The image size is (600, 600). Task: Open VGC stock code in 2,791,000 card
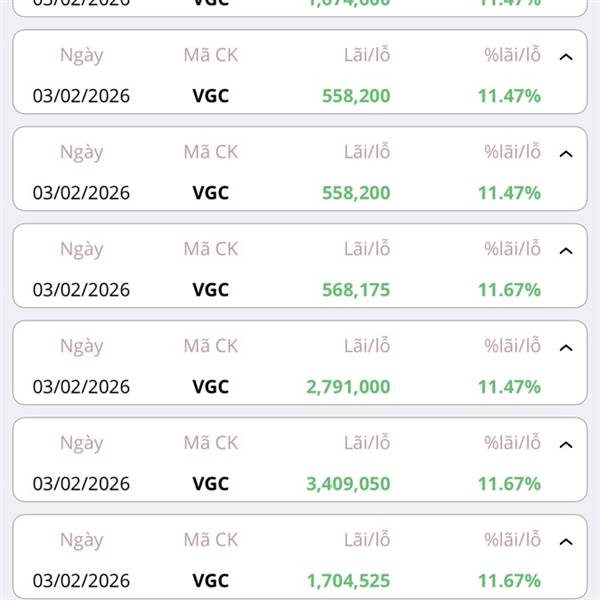click(210, 387)
